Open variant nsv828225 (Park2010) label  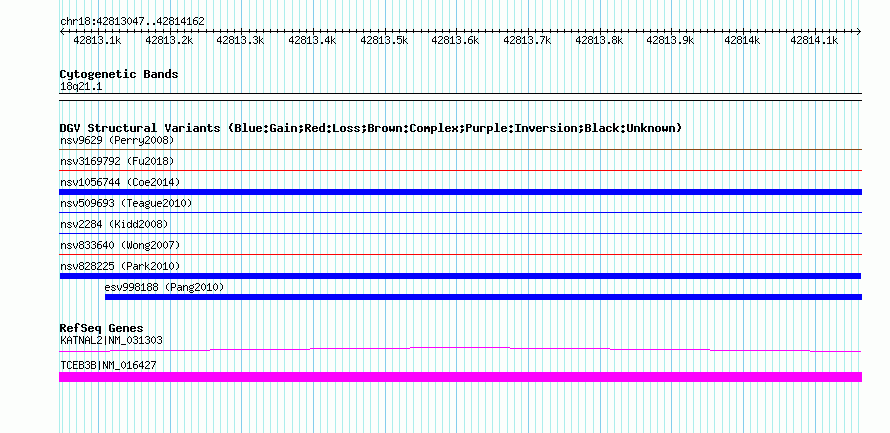(x=120, y=266)
